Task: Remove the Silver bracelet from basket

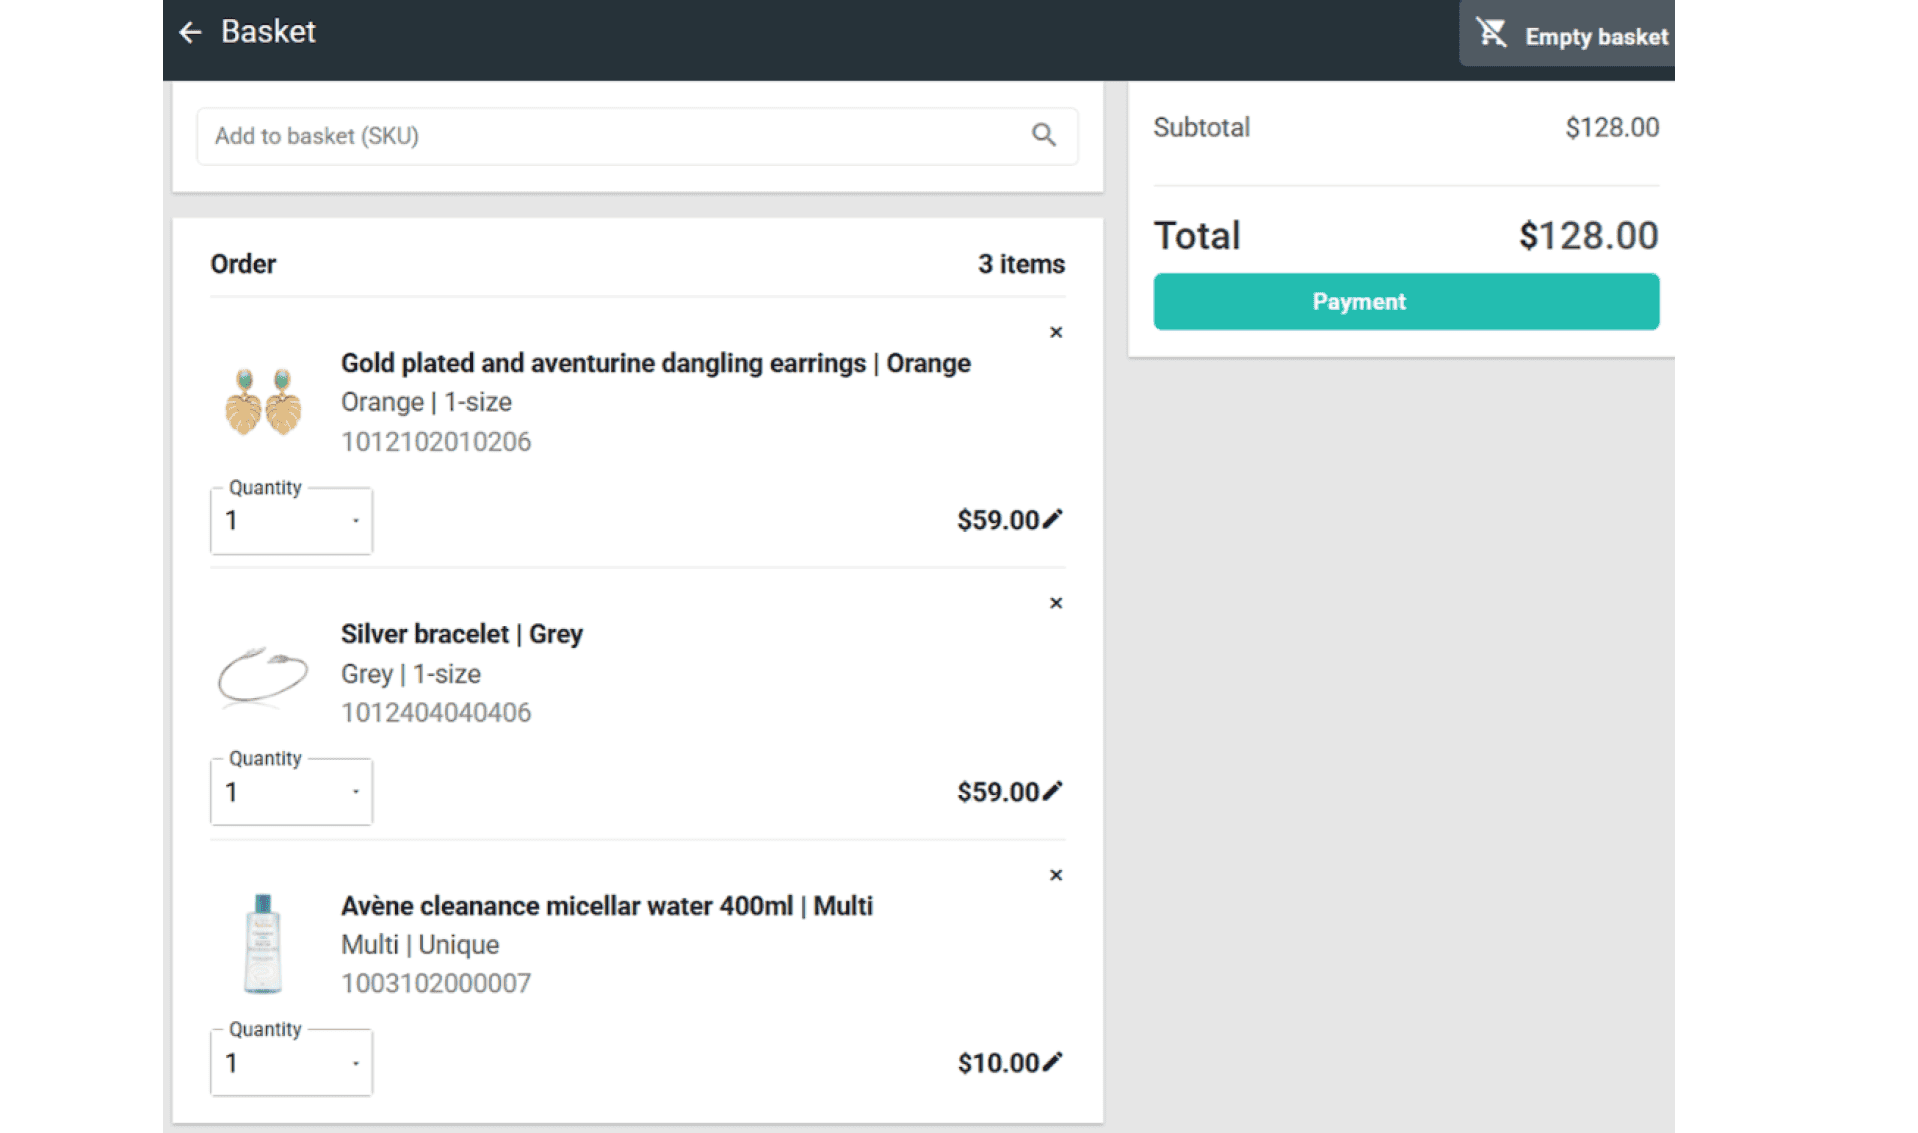Action: [x=1055, y=603]
